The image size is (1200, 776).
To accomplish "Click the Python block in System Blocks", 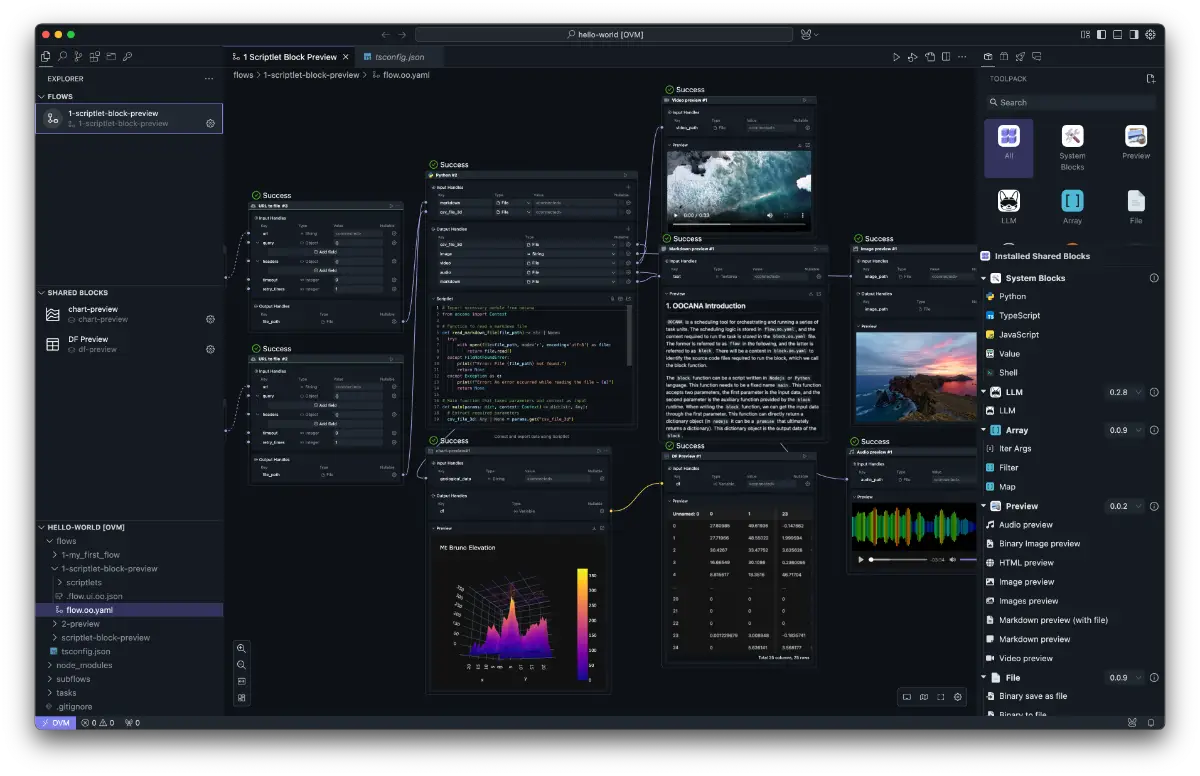I will coord(1012,296).
